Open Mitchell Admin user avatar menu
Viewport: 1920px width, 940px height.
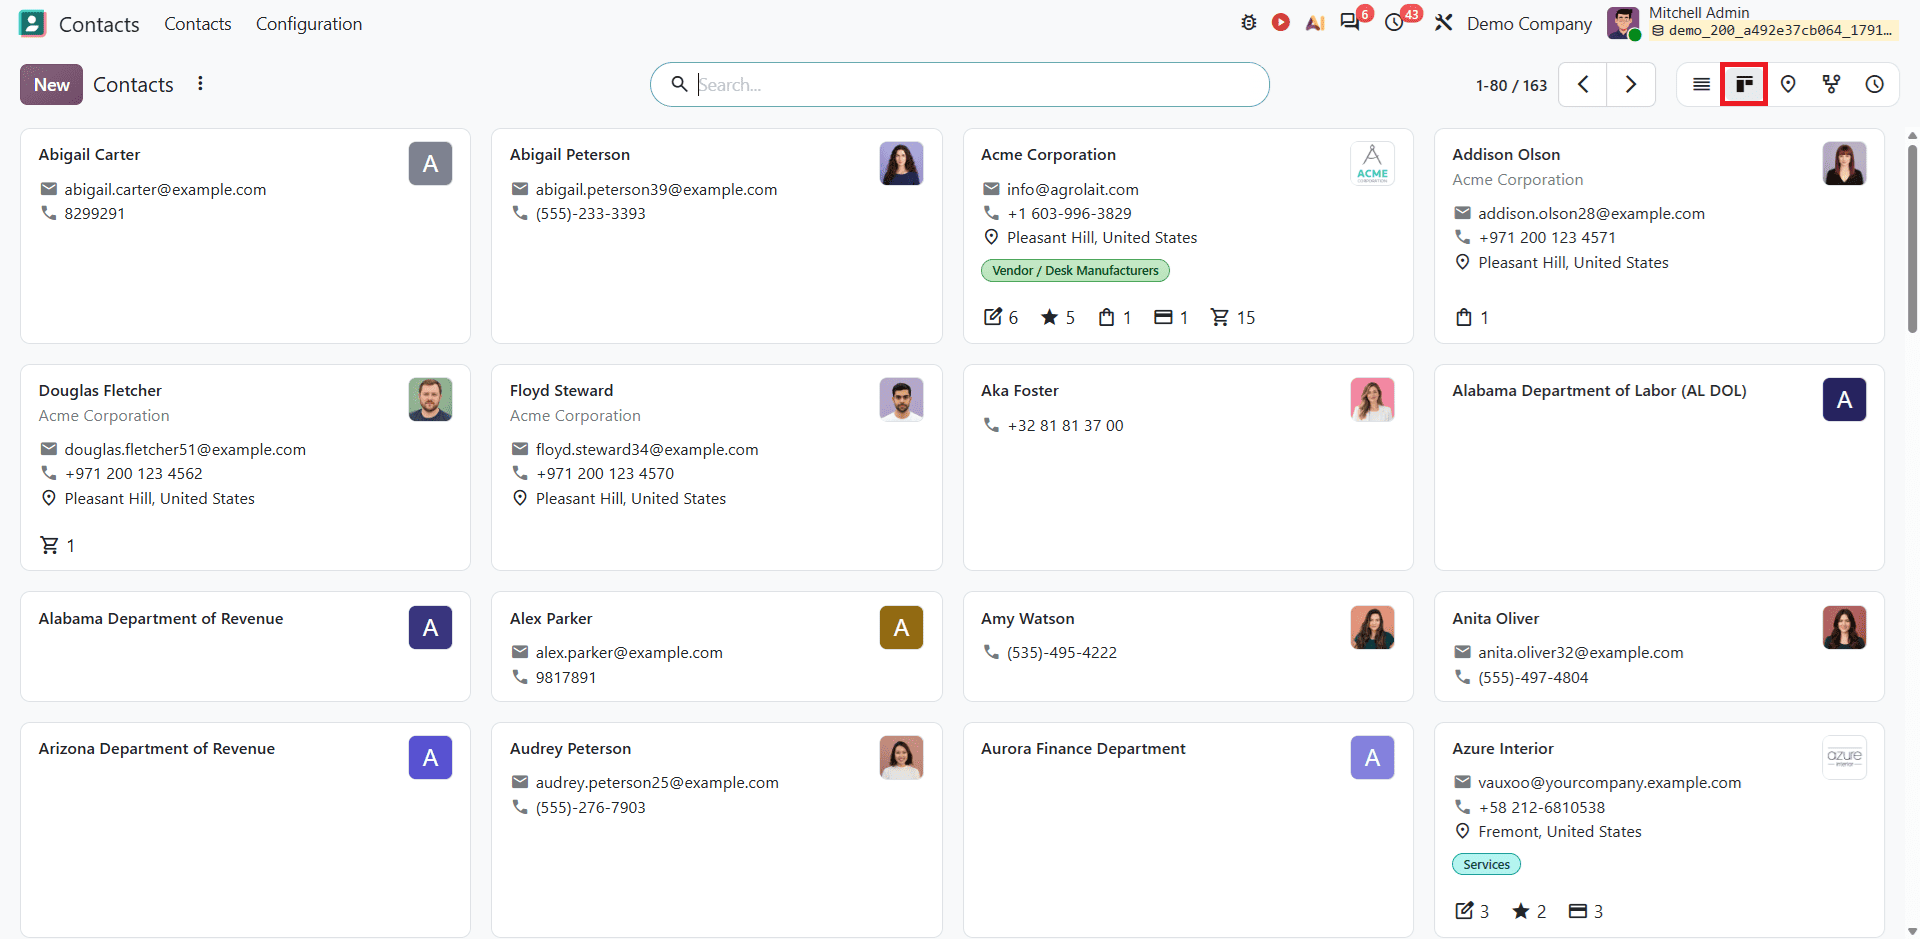click(x=1623, y=23)
